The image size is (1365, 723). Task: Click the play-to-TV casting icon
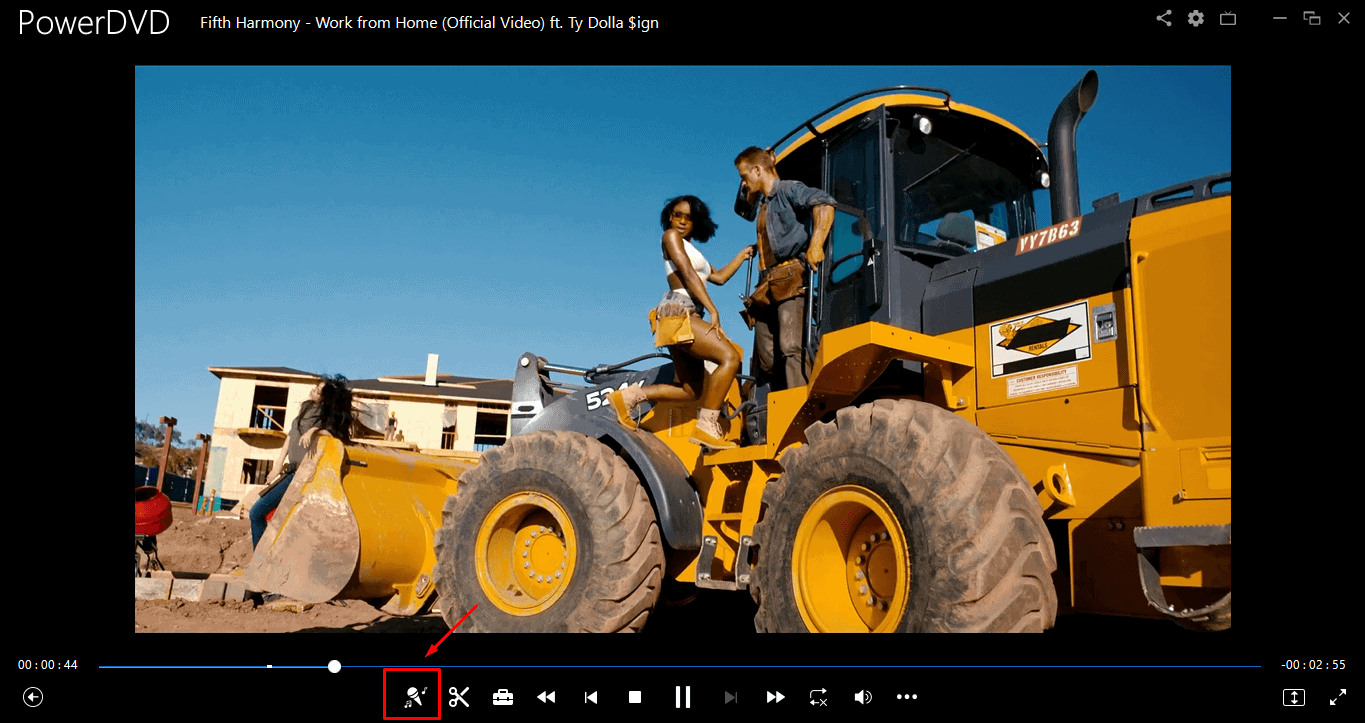[1227, 18]
